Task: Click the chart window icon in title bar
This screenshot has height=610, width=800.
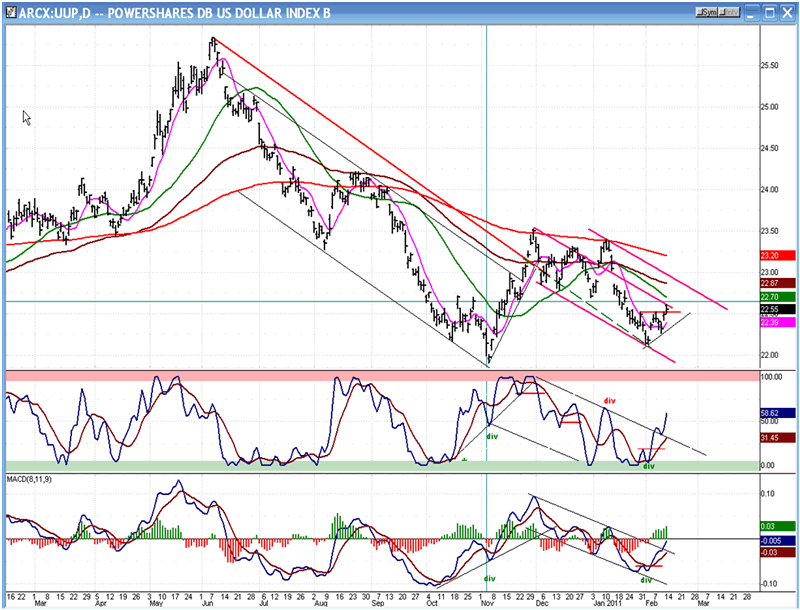Action: pos(9,10)
